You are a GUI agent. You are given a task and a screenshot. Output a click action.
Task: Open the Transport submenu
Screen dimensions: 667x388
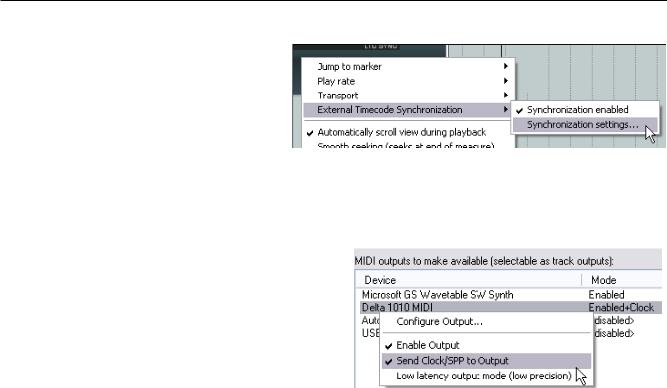(408, 95)
